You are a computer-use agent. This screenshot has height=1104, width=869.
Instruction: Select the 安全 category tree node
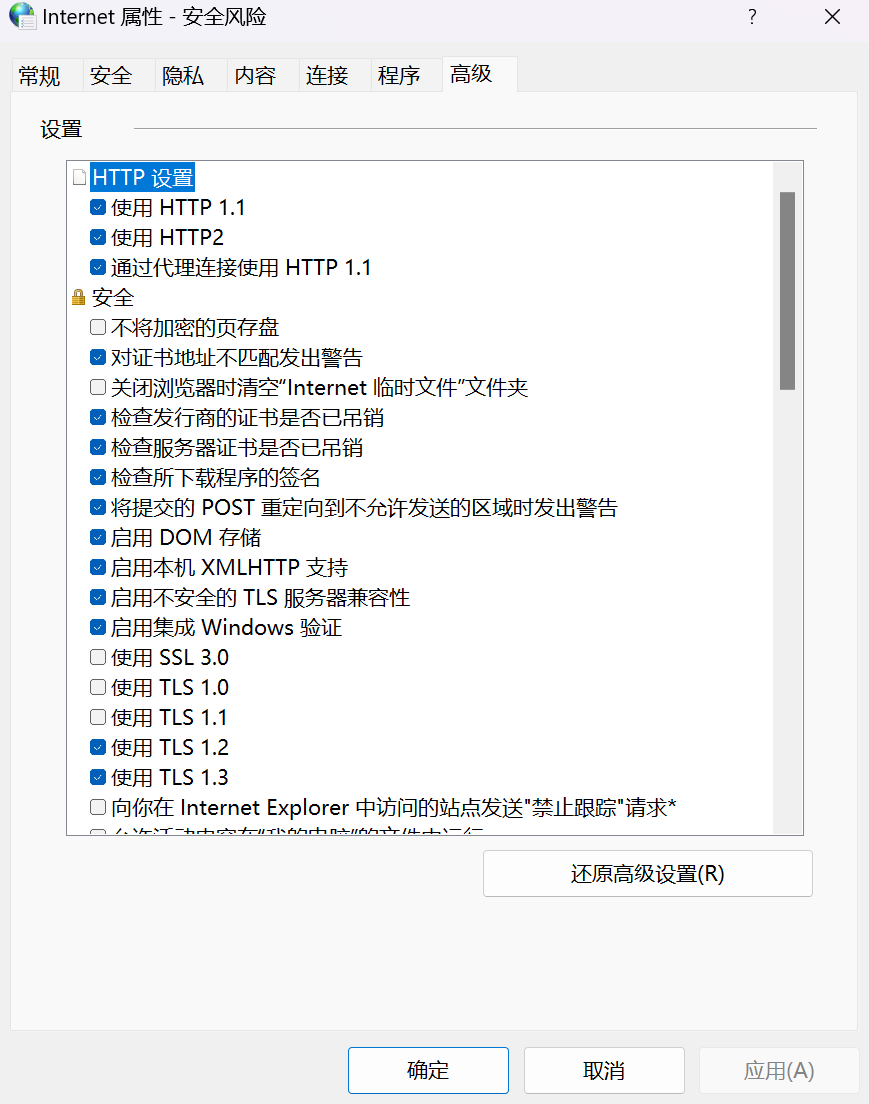[x=113, y=297]
